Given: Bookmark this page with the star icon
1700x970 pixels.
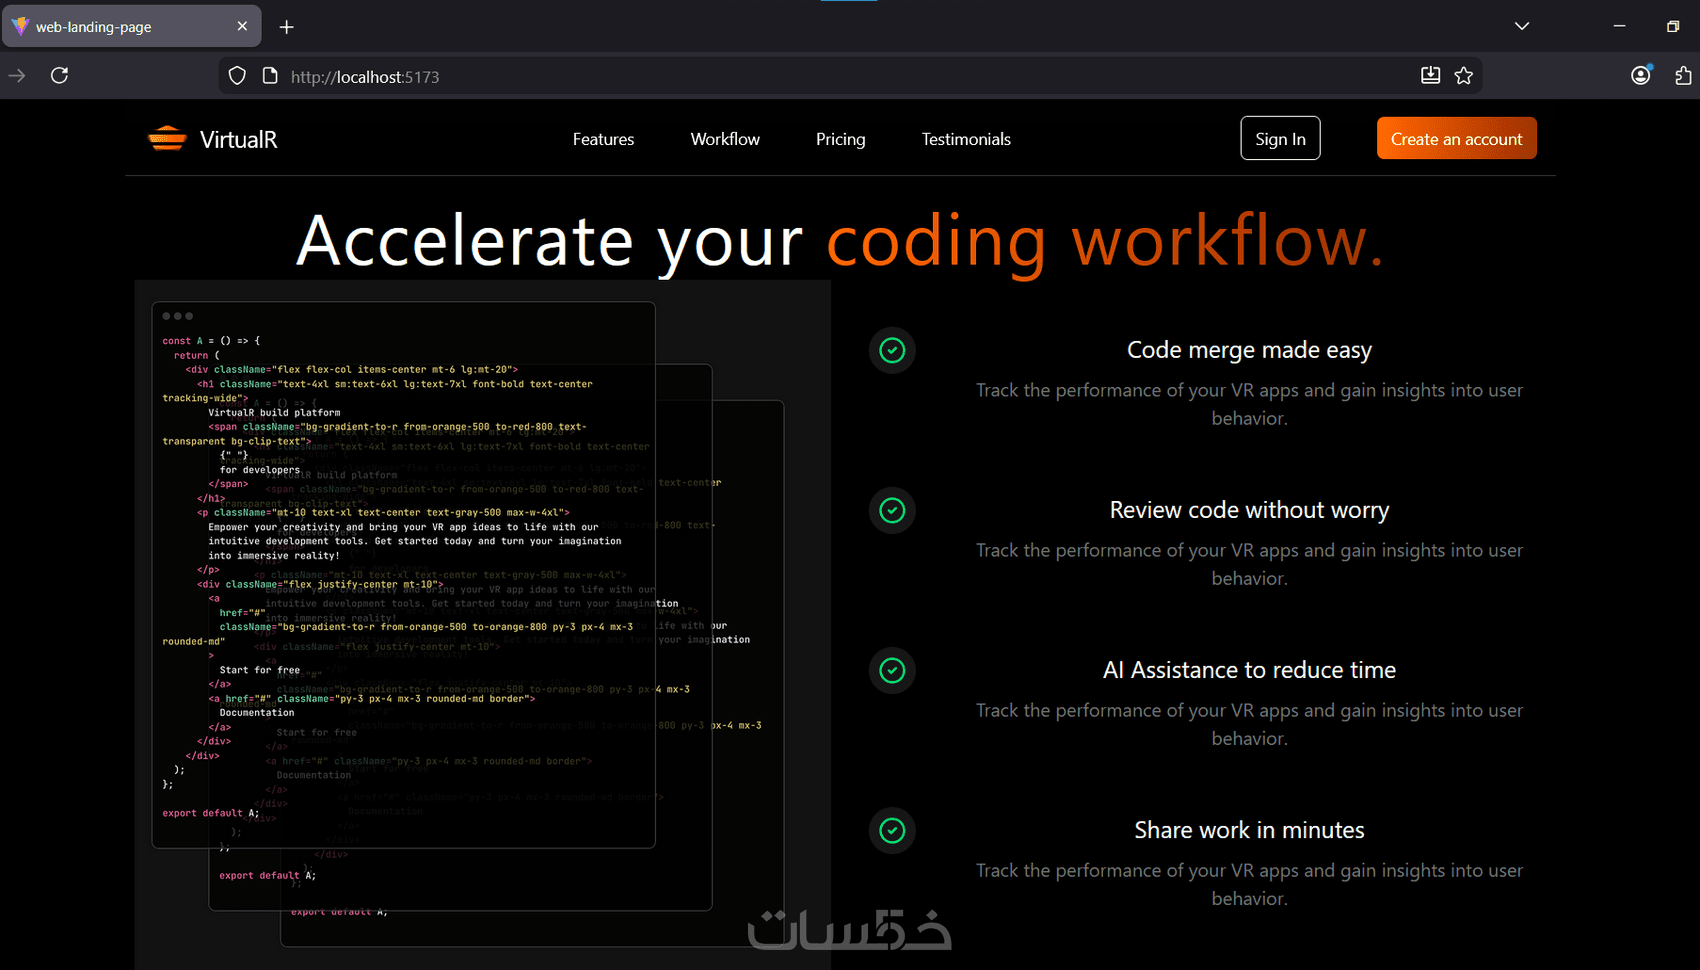Looking at the screenshot, I should [x=1464, y=76].
